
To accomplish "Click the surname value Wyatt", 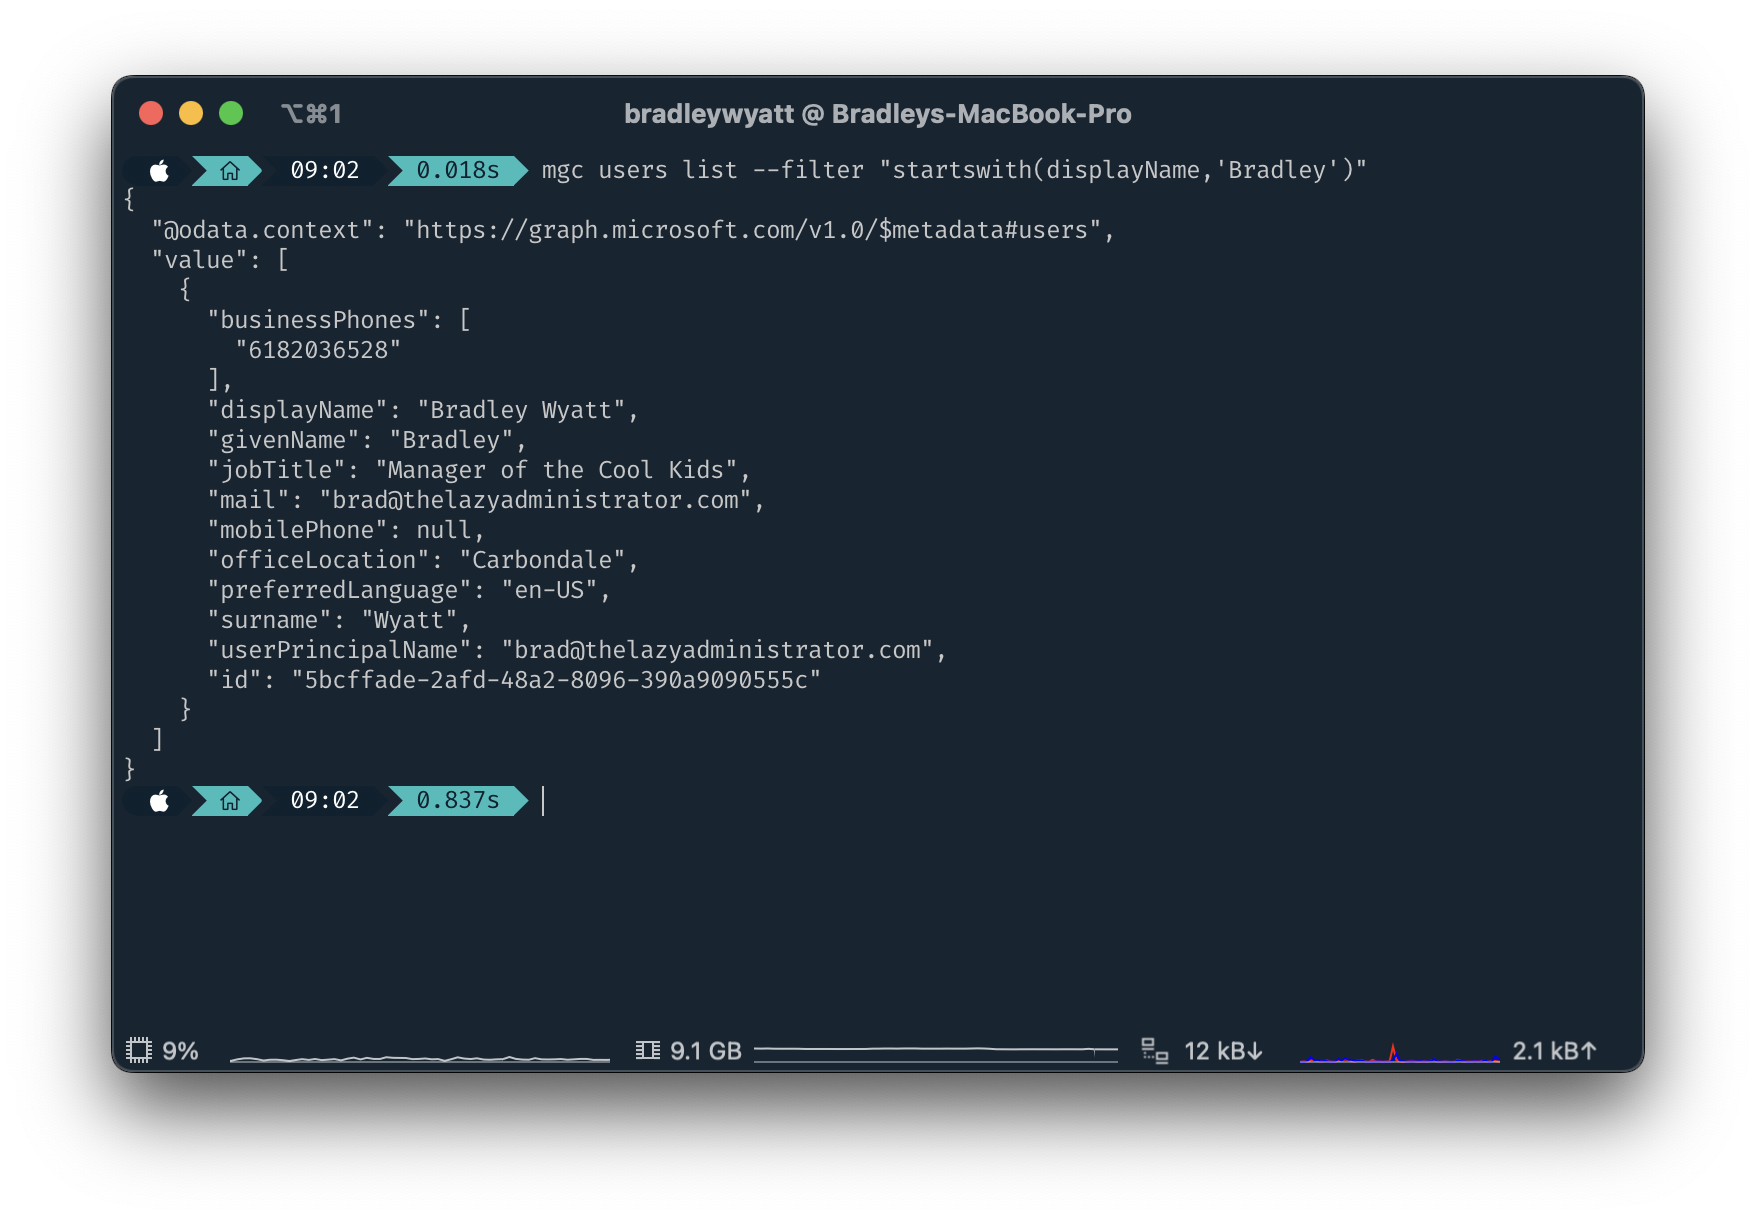I will [x=408, y=620].
